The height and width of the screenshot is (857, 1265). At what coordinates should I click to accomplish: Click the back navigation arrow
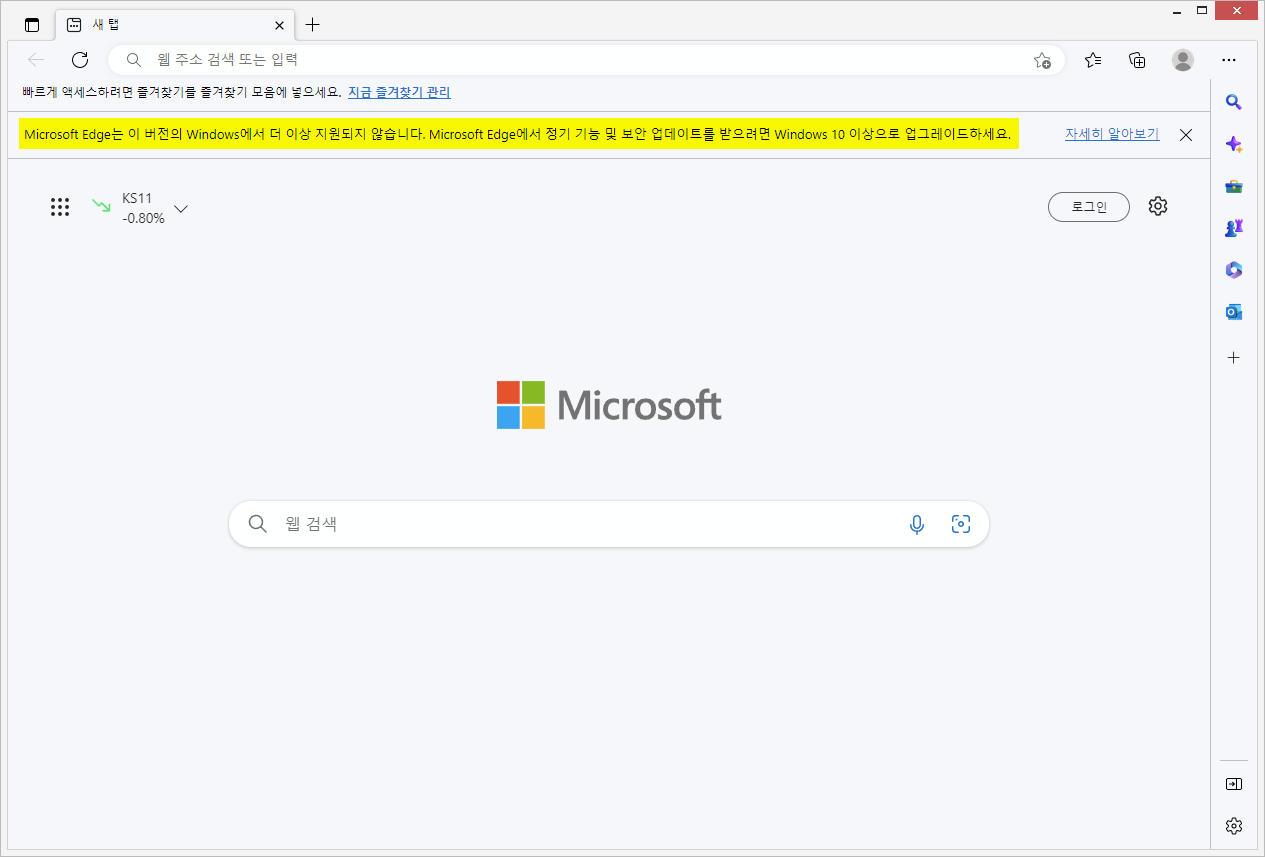tap(36, 60)
